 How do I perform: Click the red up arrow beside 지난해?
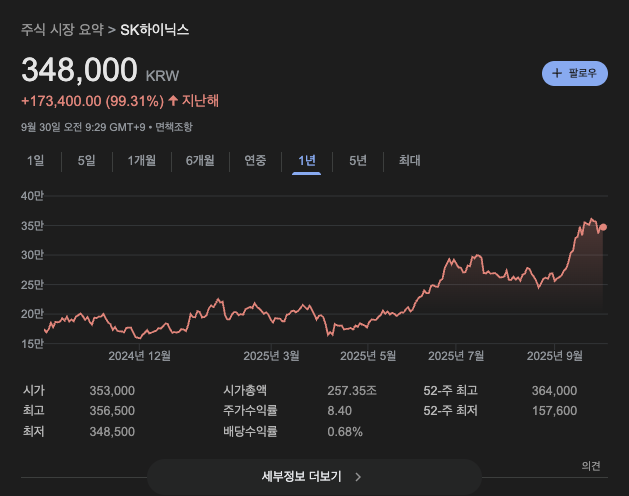pyautogui.click(x=173, y=101)
